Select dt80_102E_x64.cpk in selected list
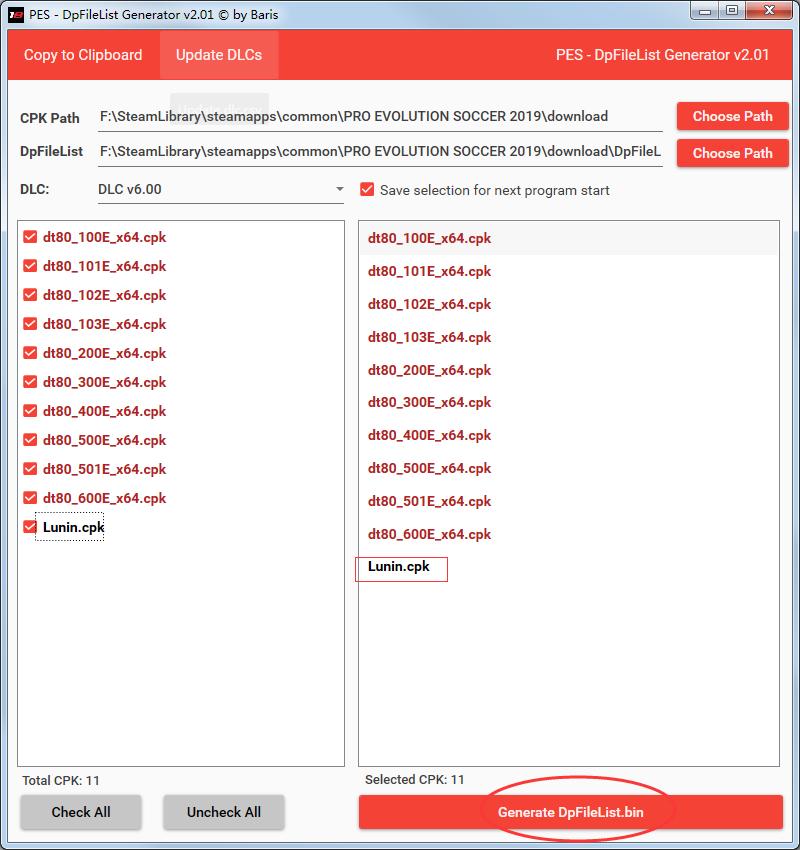Viewport: 800px width, 850px height. coord(569,304)
